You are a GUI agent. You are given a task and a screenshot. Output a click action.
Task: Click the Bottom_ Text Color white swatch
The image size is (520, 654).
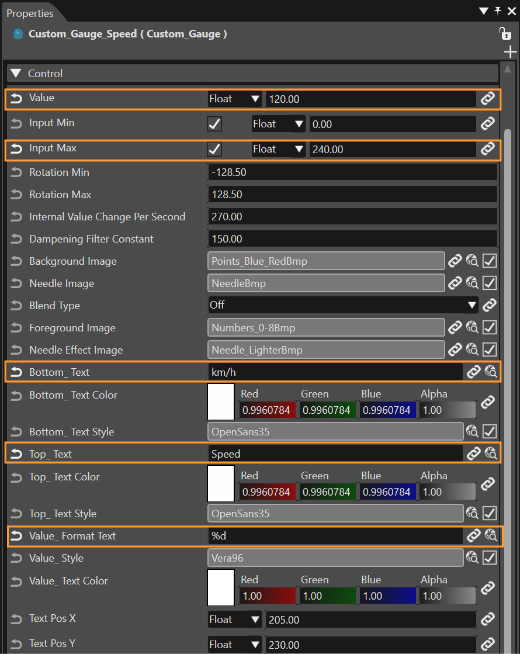point(221,402)
